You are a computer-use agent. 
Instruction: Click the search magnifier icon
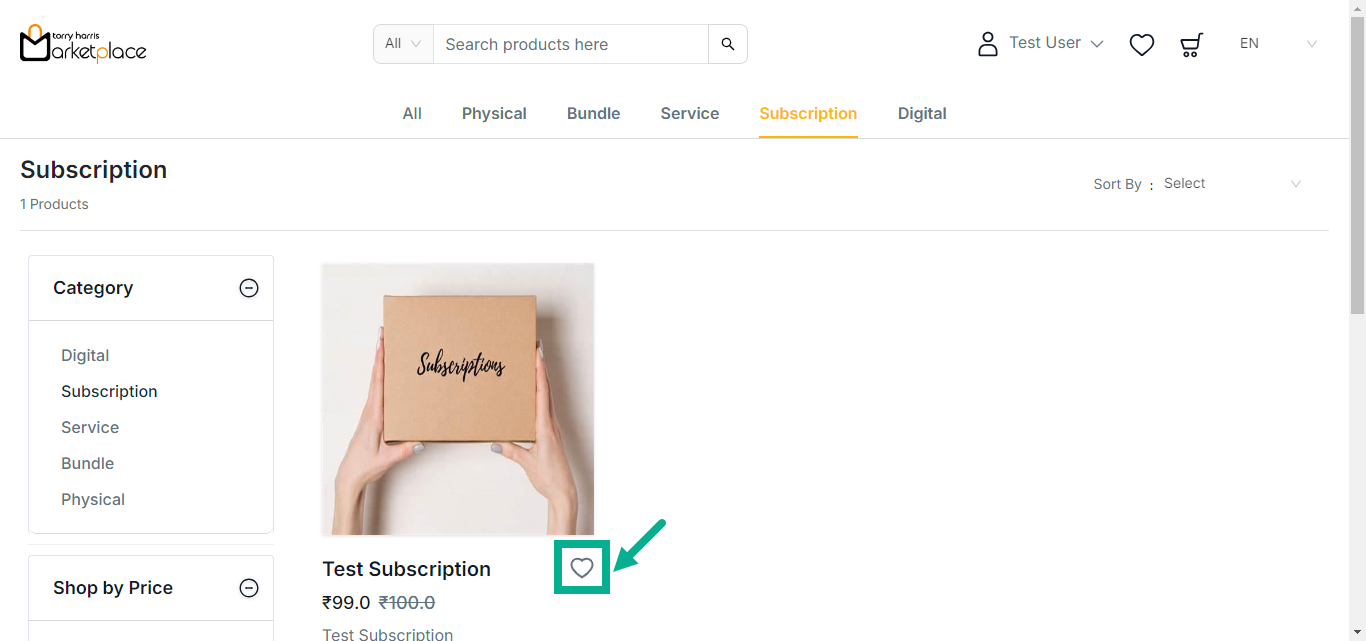tap(728, 44)
